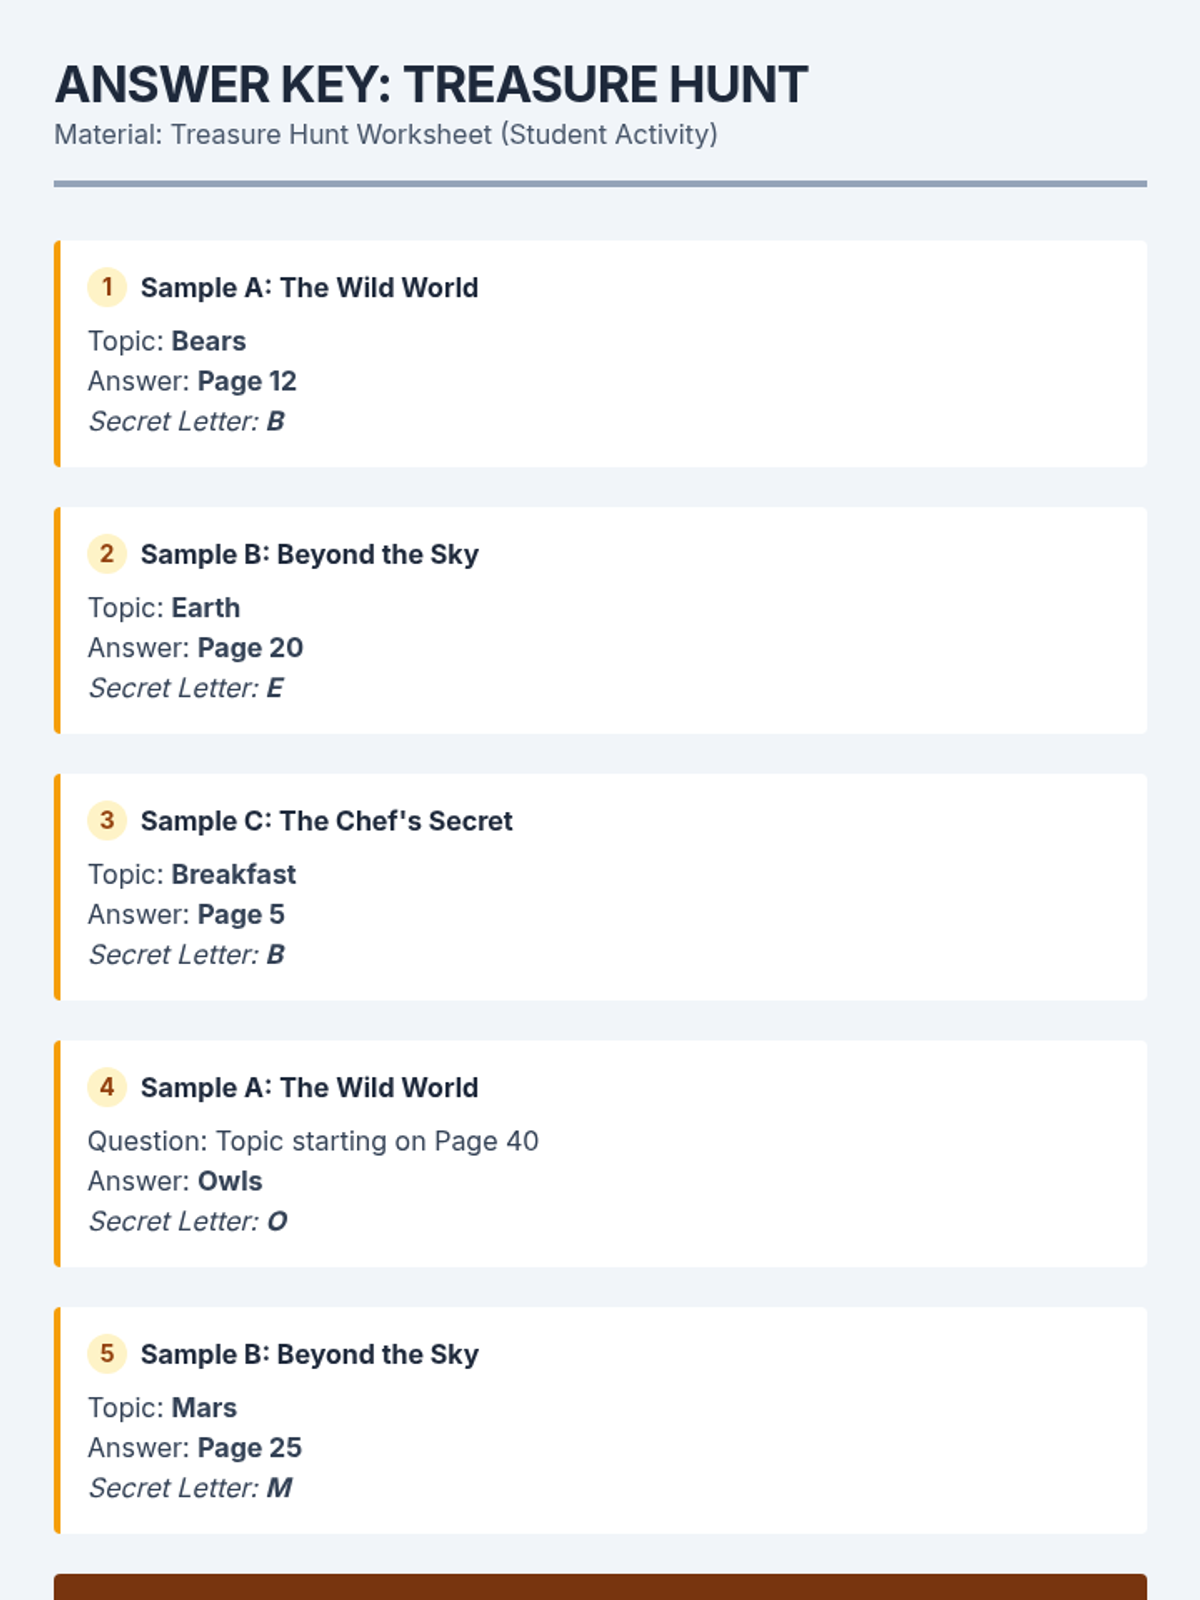Select the Answer: Owls text
Screen dimensions: 1200x1600
click(175, 1181)
